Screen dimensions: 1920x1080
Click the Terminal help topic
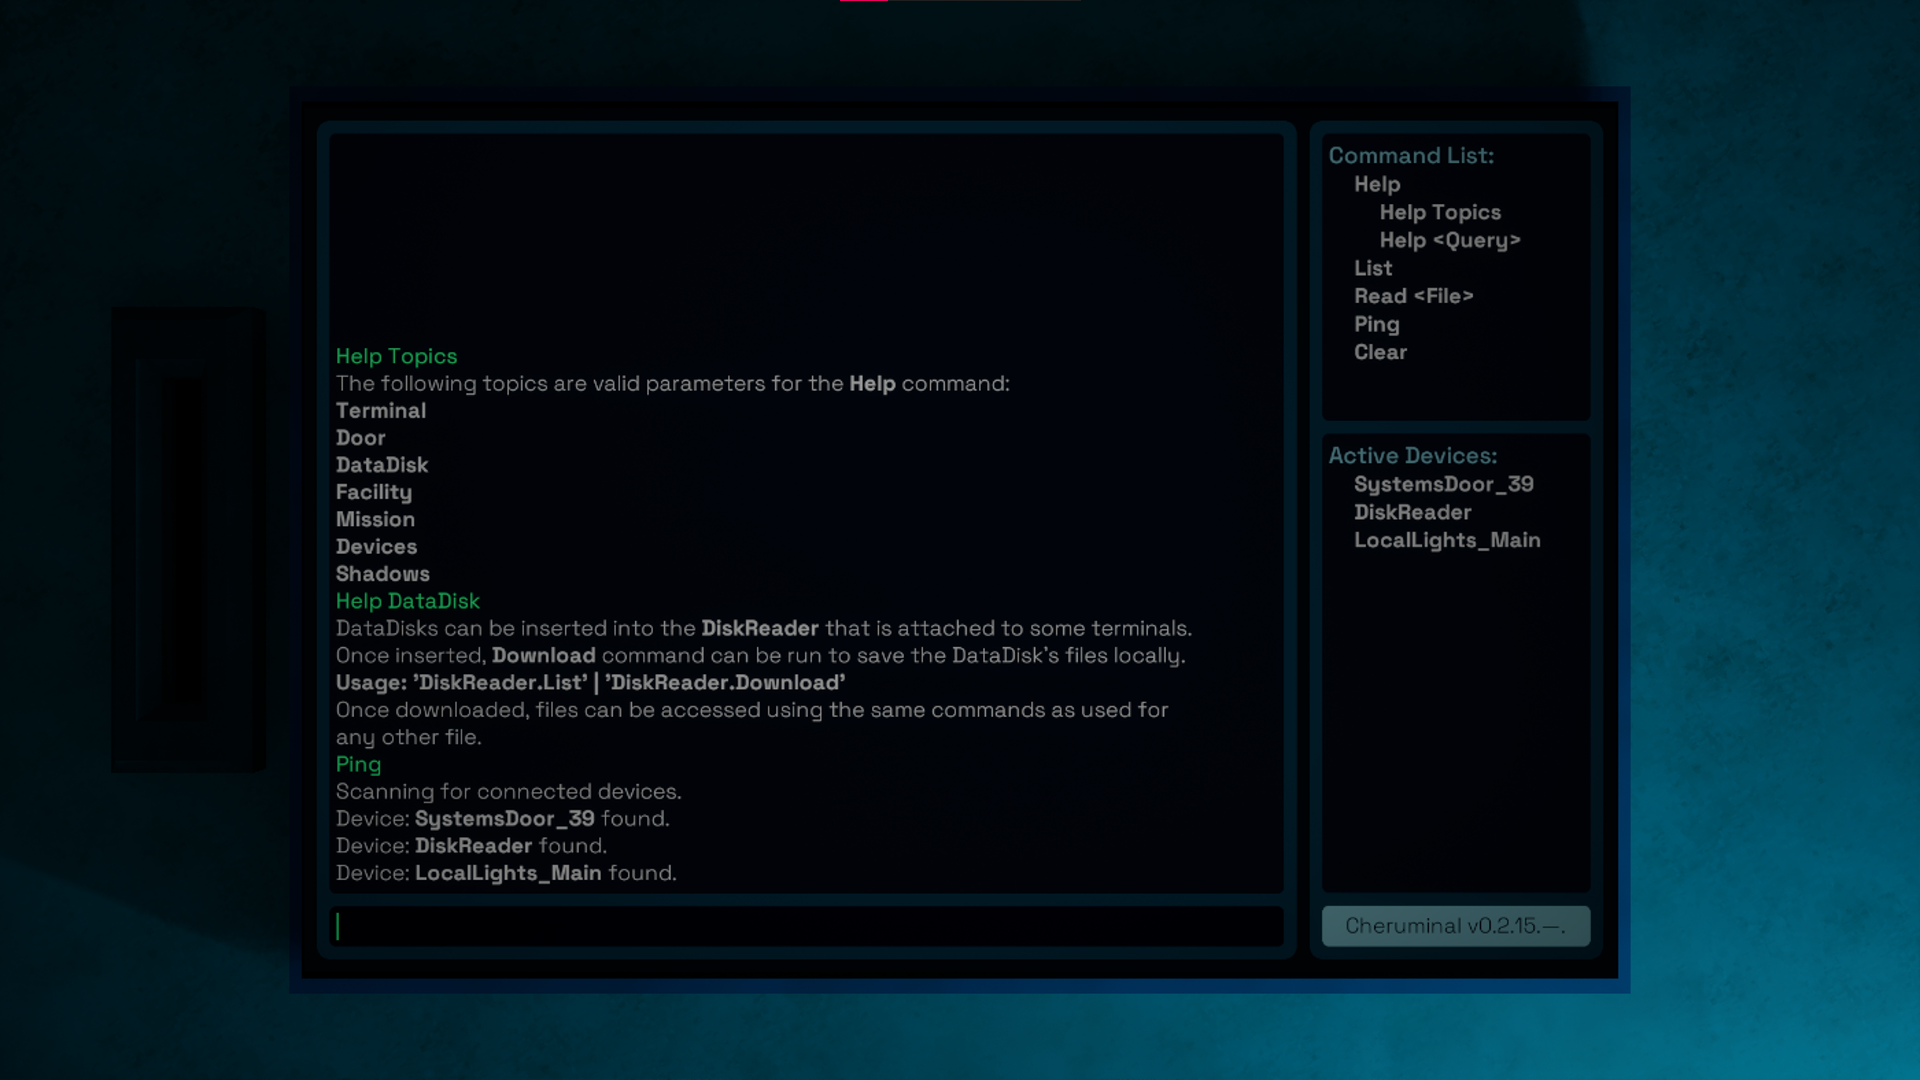coord(380,411)
